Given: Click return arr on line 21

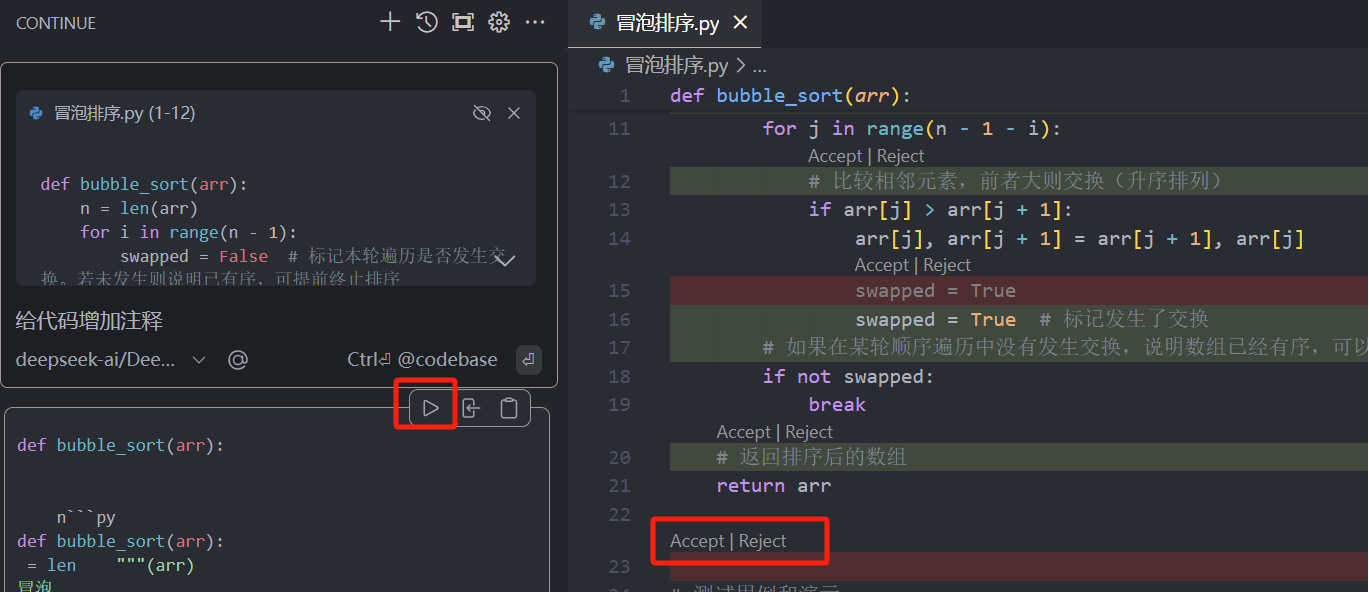Looking at the screenshot, I should (773, 486).
